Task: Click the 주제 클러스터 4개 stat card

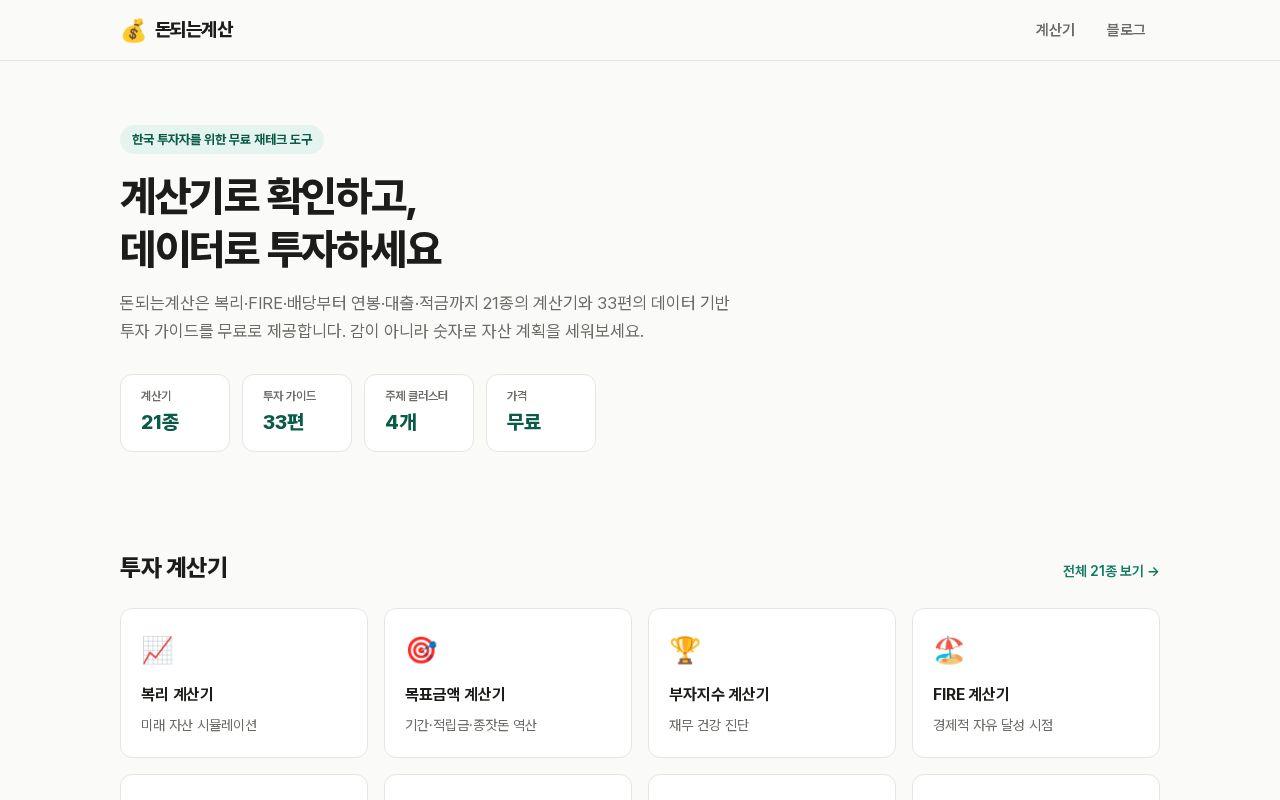Action: 419,413
